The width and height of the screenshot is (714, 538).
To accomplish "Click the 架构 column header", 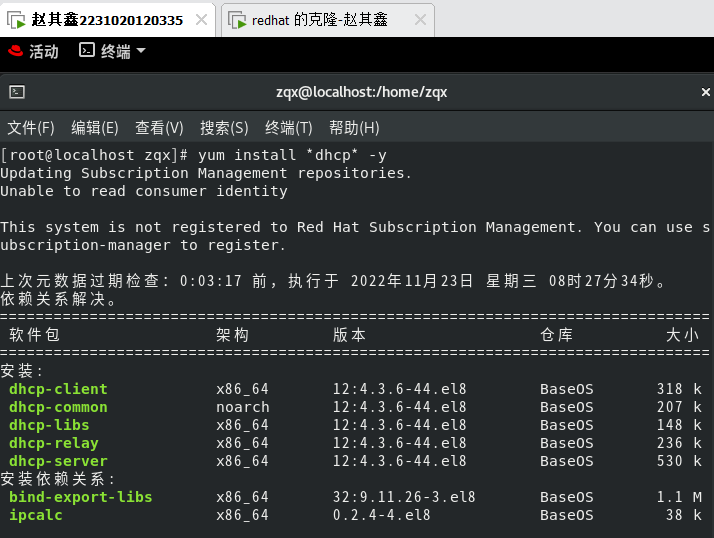I will [233, 335].
